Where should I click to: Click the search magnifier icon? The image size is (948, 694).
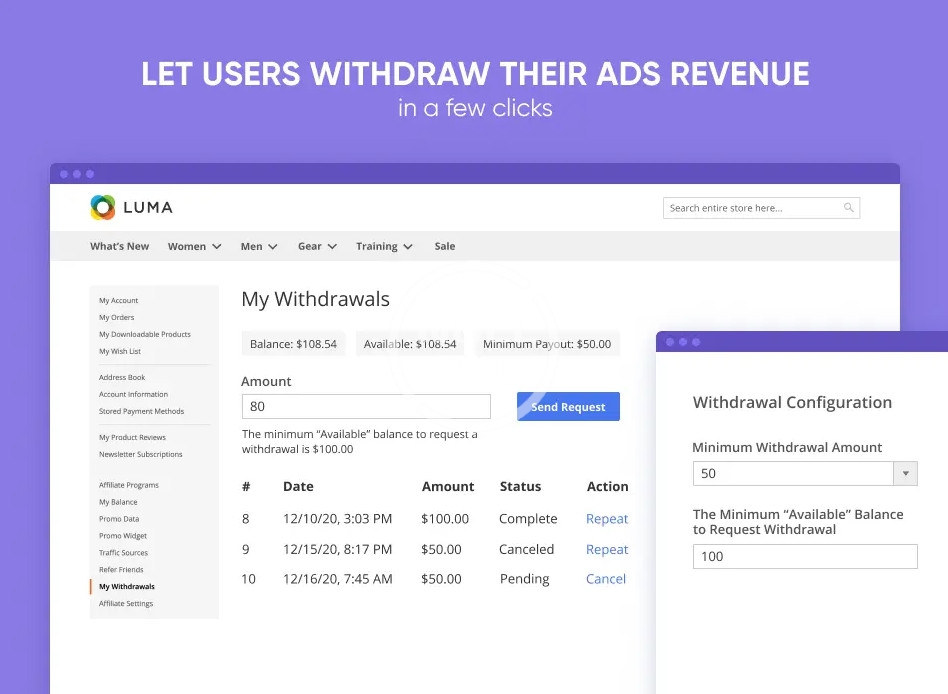[849, 208]
